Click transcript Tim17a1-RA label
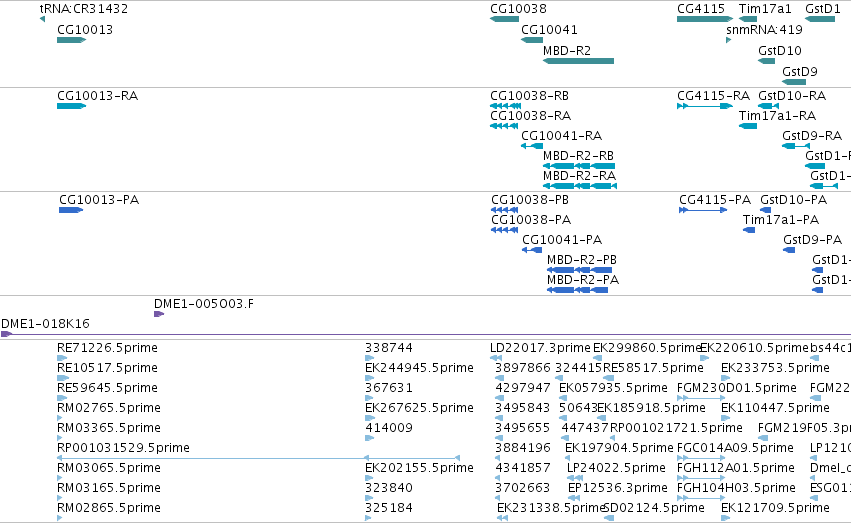Viewport: 851px width, 523px height. 777,116
